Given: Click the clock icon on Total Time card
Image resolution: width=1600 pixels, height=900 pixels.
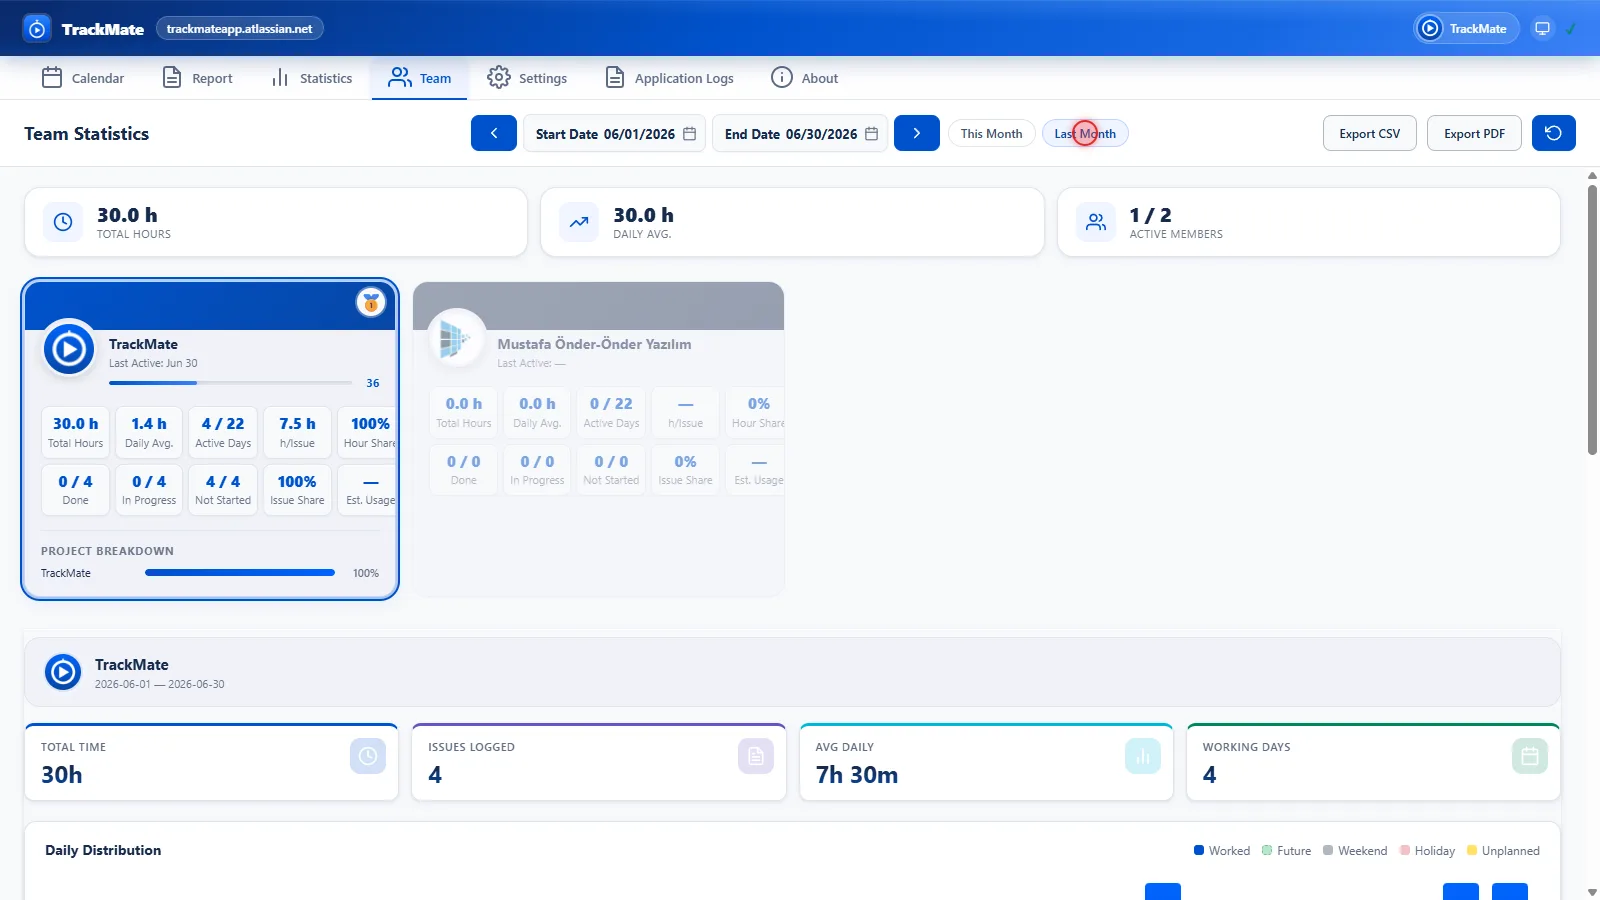Looking at the screenshot, I should (x=368, y=756).
